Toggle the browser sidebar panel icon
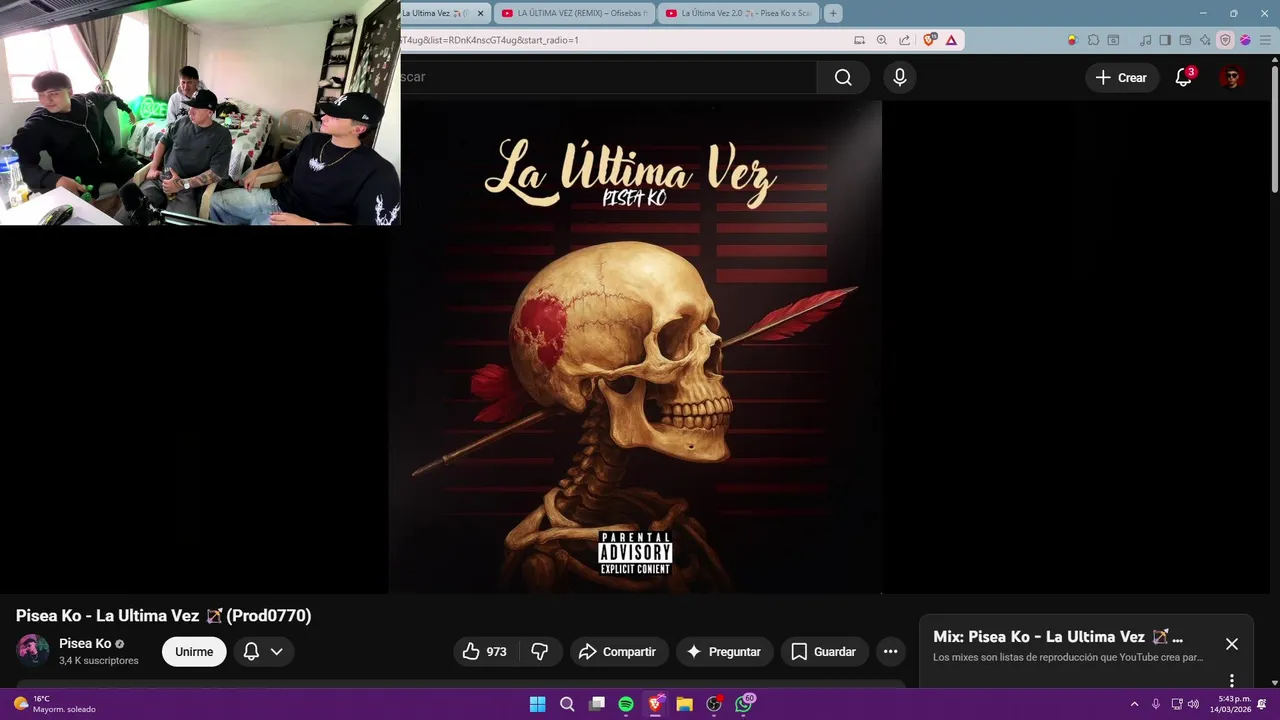Image resolution: width=1280 pixels, height=720 pixels. pyautogui.click(x=1165, y=40)
